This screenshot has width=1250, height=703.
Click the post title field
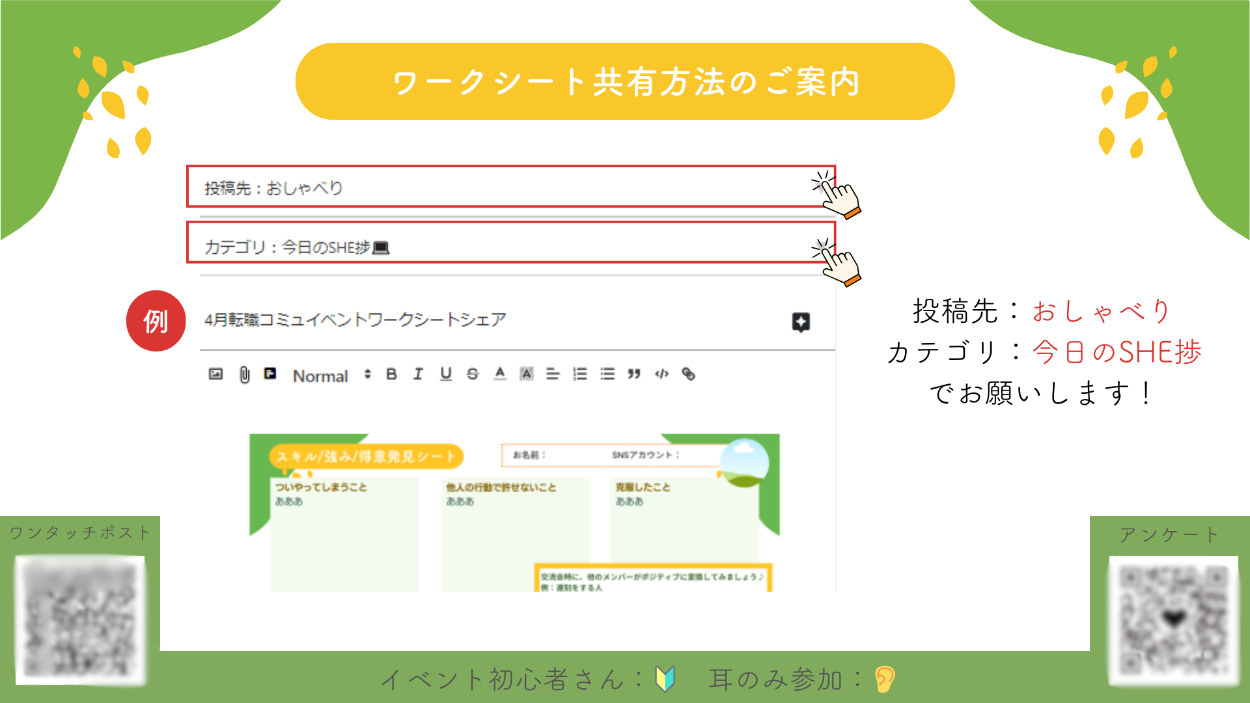[480, 320]
